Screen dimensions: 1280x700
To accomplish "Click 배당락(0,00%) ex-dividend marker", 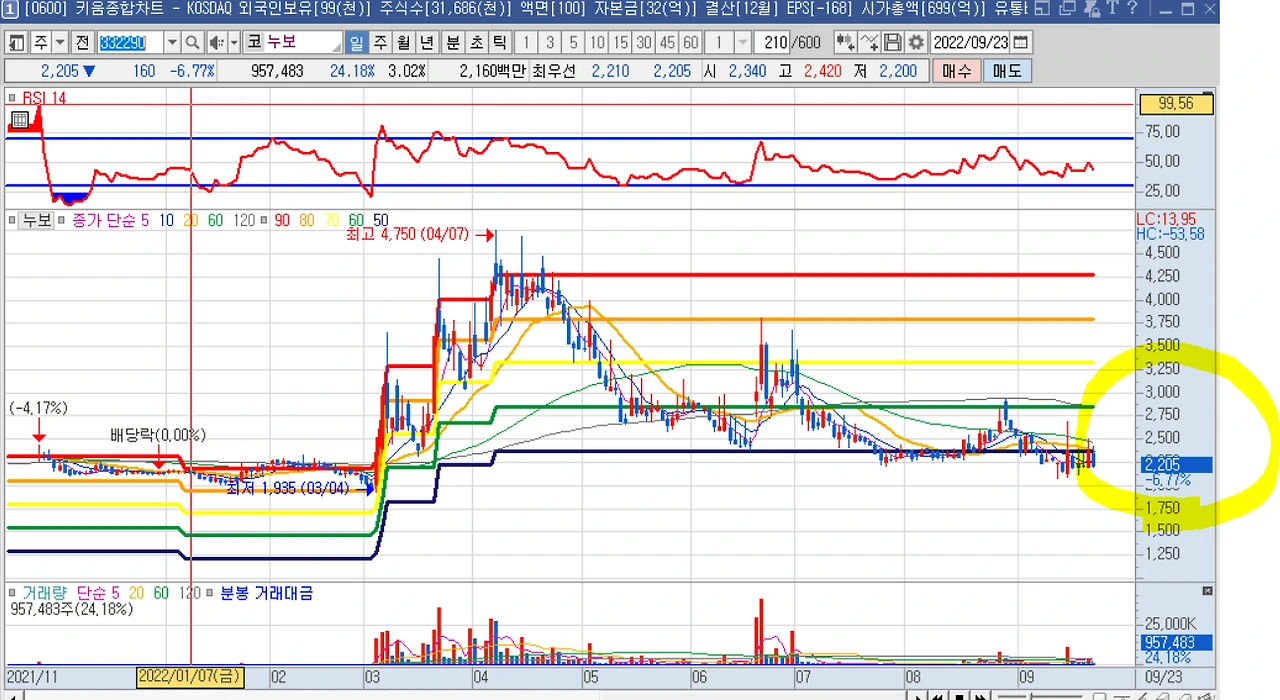I will (x=158, y=435).
